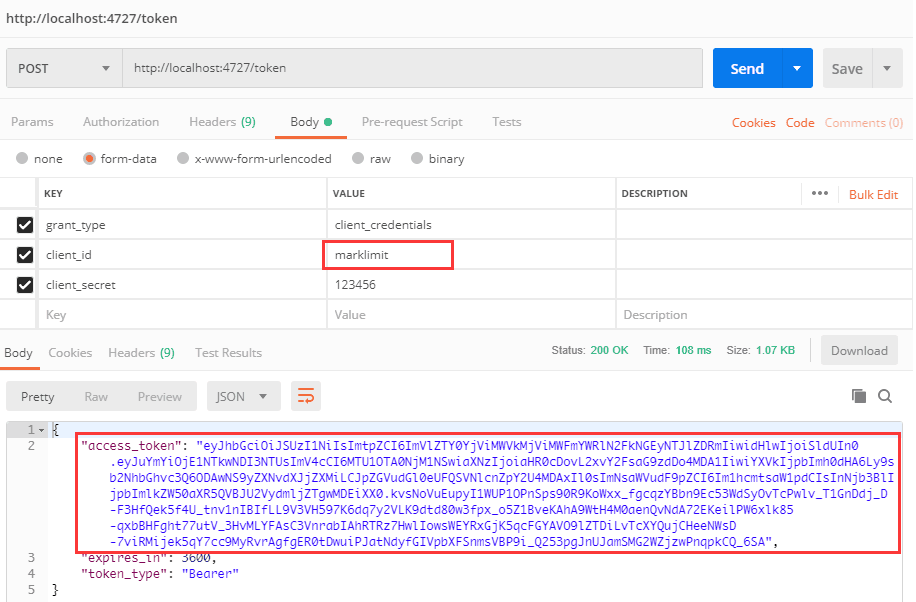Click the 200 OK status text

(609, 350)
